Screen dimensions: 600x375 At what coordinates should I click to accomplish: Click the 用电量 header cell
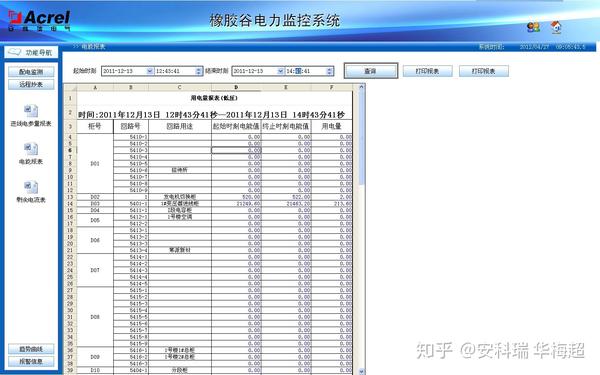click(x=331, y=126)
